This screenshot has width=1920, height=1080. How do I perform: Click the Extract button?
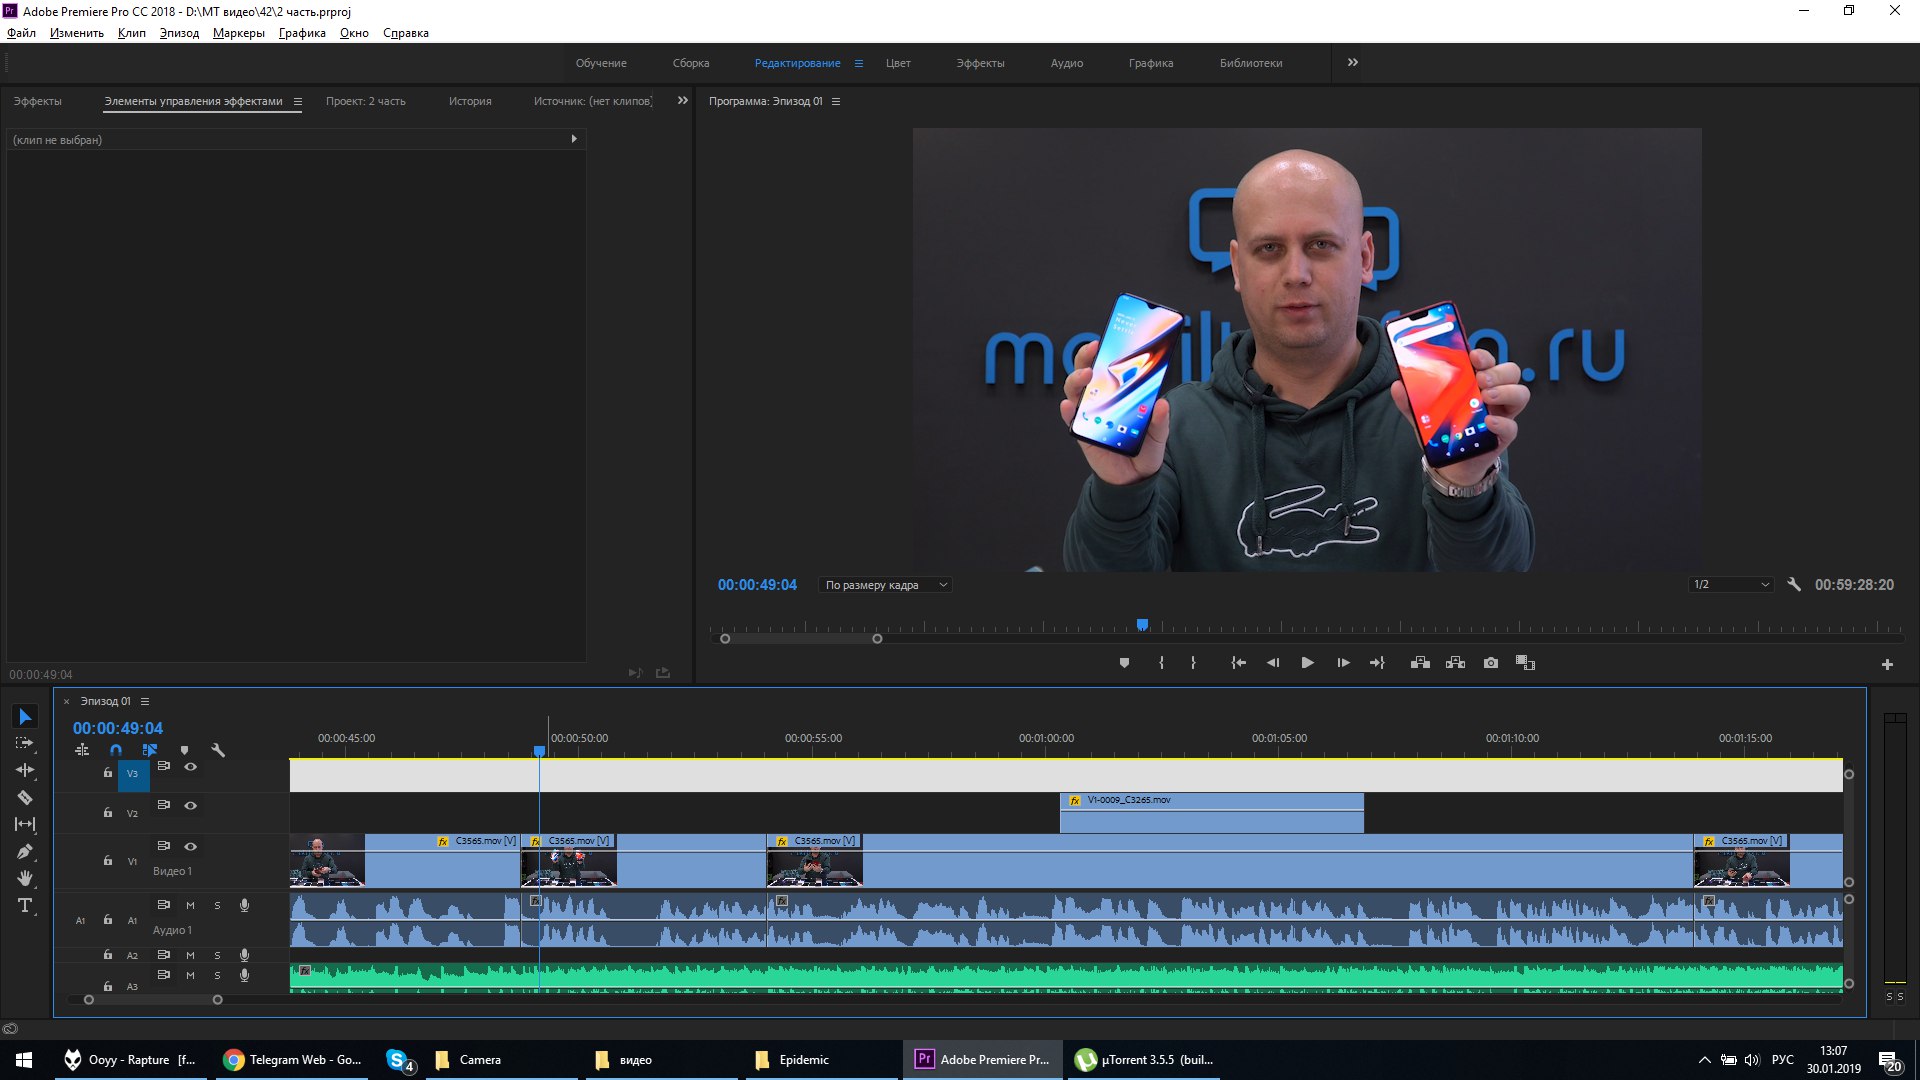(1455, 663)
